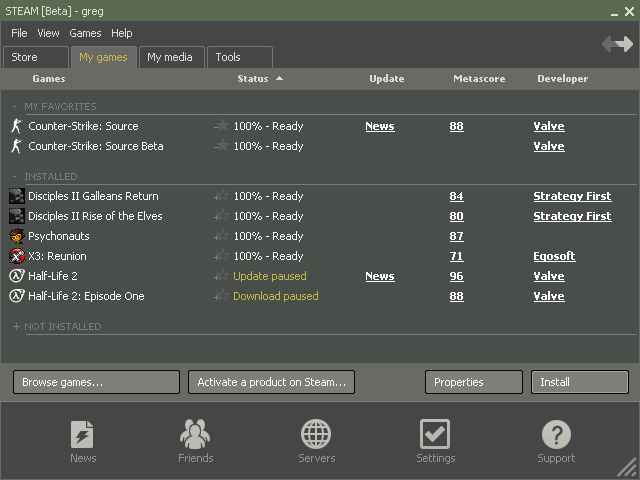Click the Browse games... button
640x480 pixels.
(x=96, y=382)
